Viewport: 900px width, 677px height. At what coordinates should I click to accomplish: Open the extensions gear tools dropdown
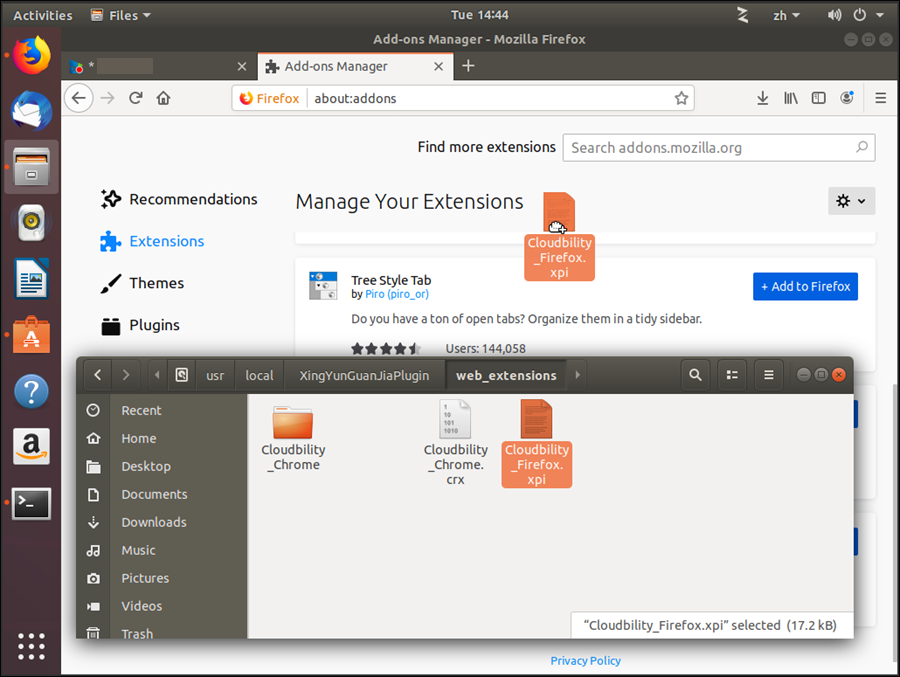pos(851,201)
